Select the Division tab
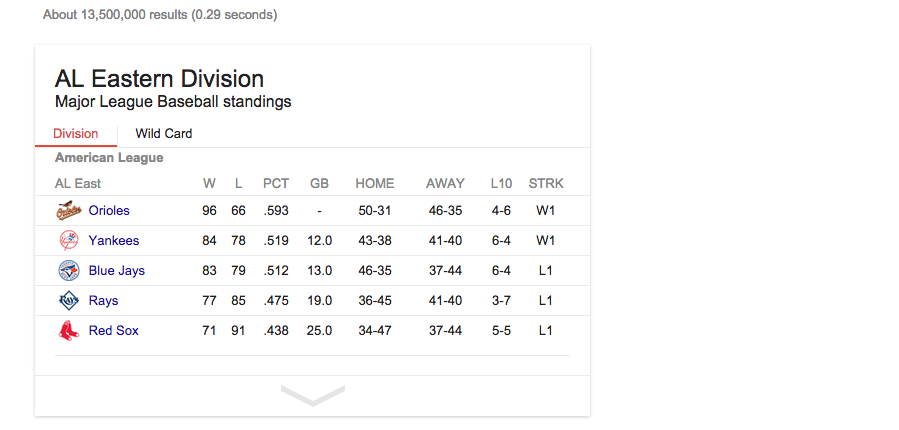The height and width of the screenshot is (430, 899). pyautogui.click(x=76, y=134)
